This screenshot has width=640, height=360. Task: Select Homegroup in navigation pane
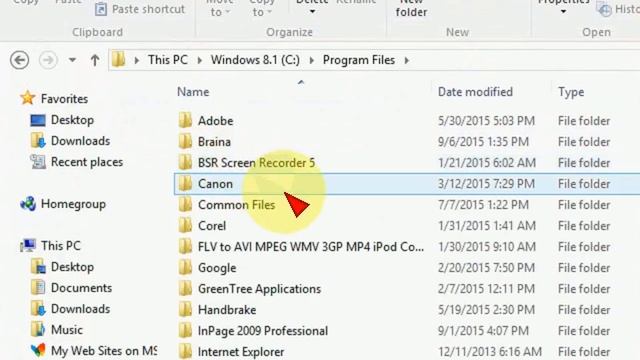point(73,204)
